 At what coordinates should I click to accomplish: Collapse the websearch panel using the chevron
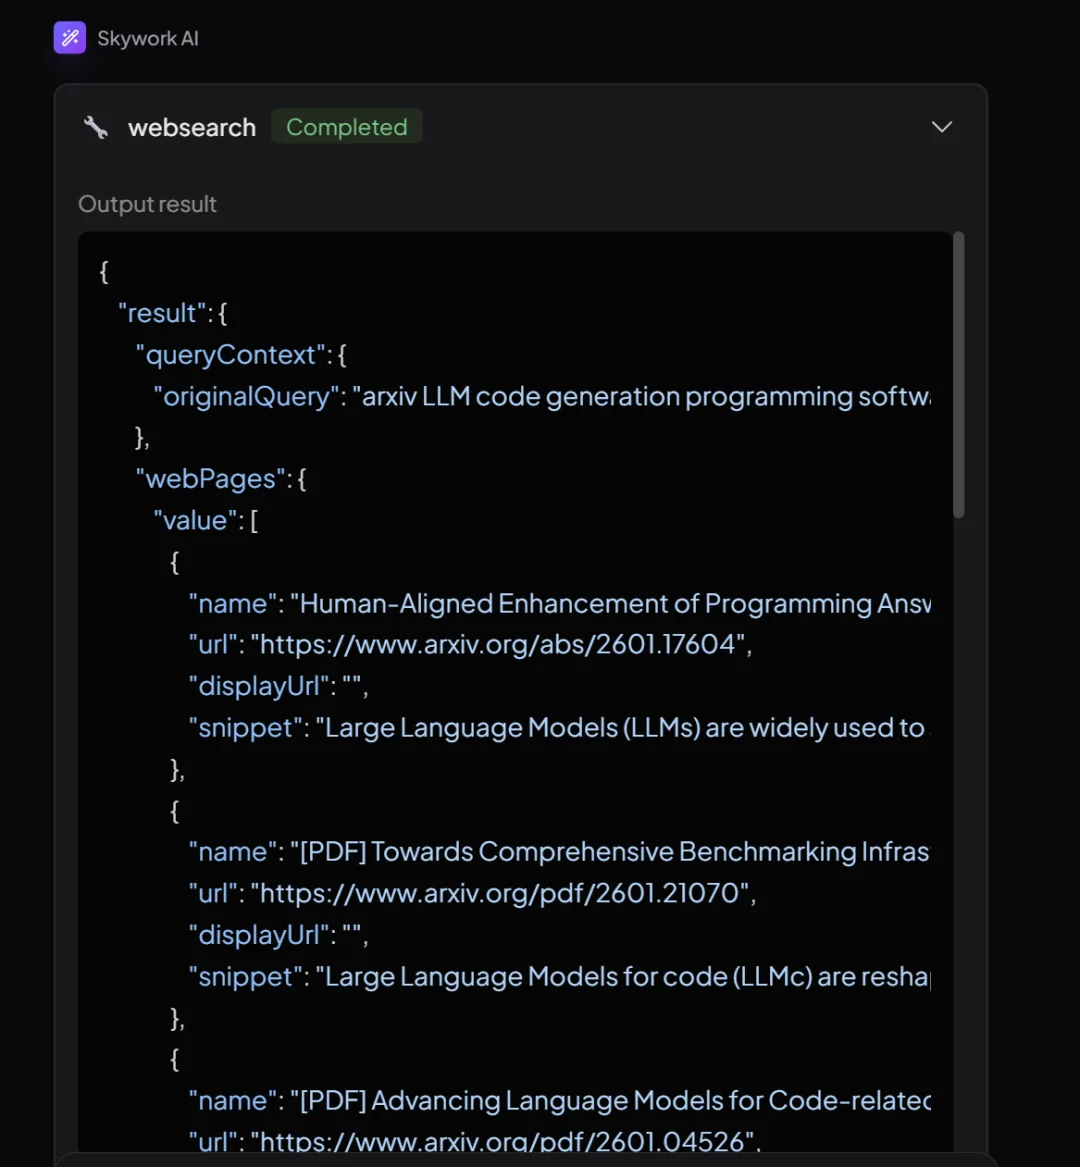click(941, 127)
